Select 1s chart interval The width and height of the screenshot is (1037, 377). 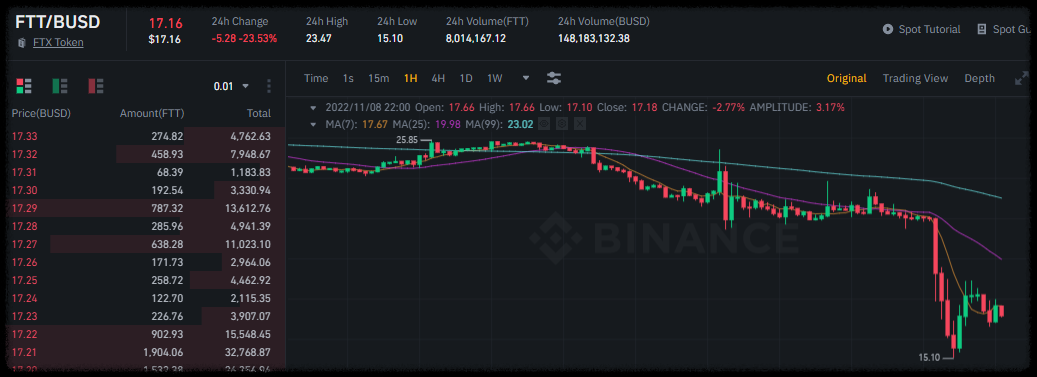click(x=348, y=78)
